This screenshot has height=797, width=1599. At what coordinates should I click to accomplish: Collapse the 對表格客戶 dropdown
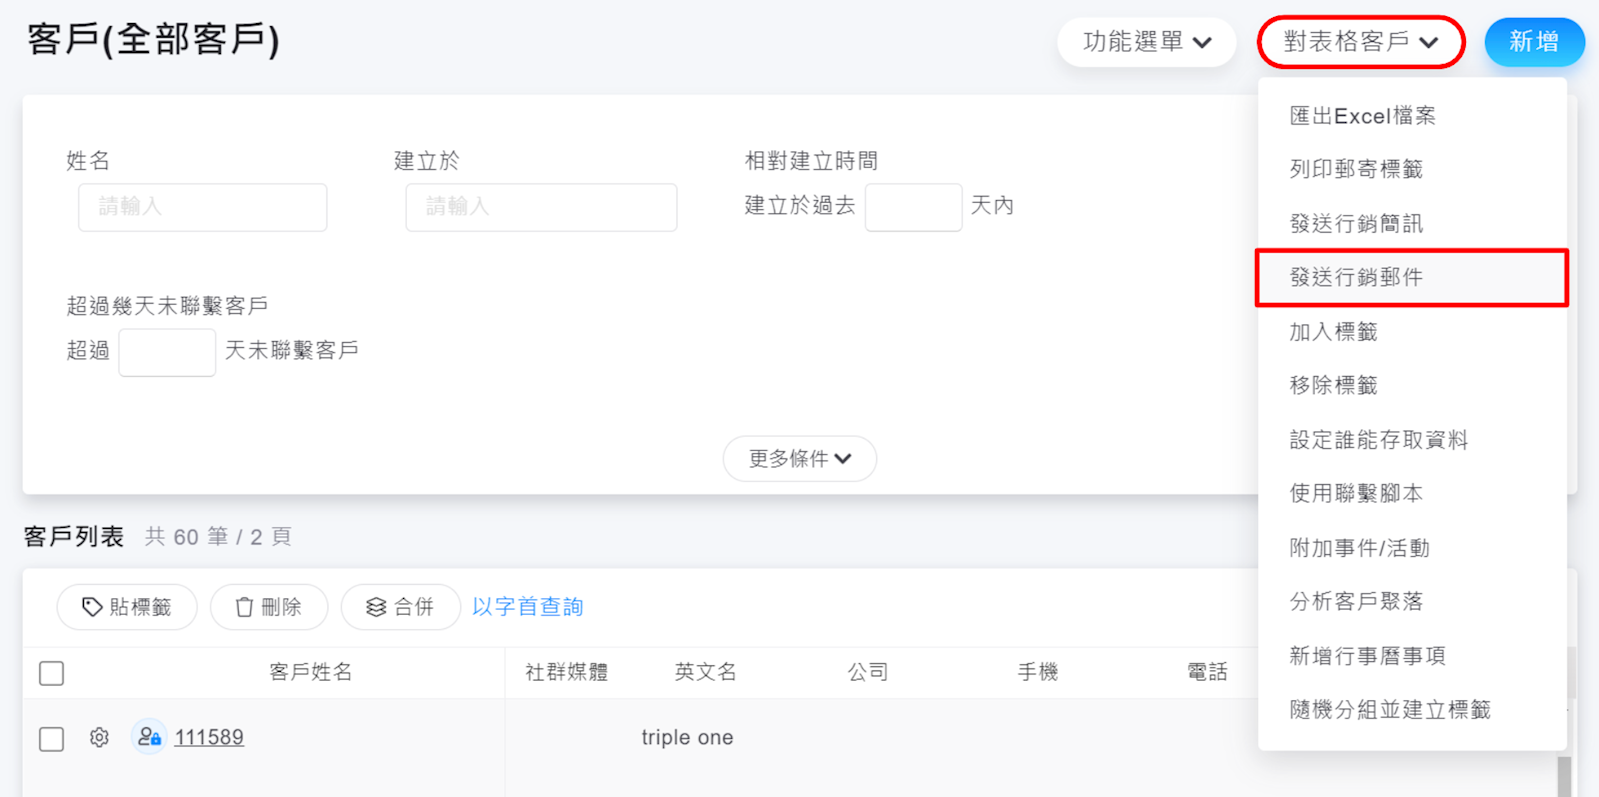[x=1360, y=42]
